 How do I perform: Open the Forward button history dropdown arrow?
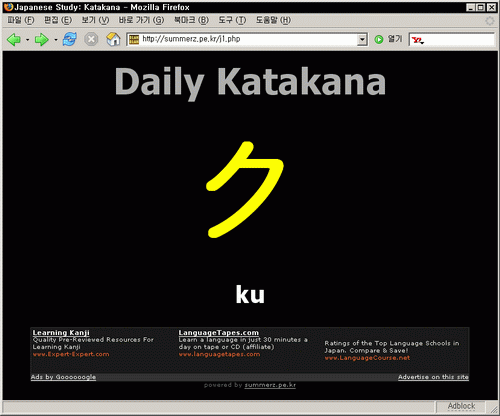[56, 40]
